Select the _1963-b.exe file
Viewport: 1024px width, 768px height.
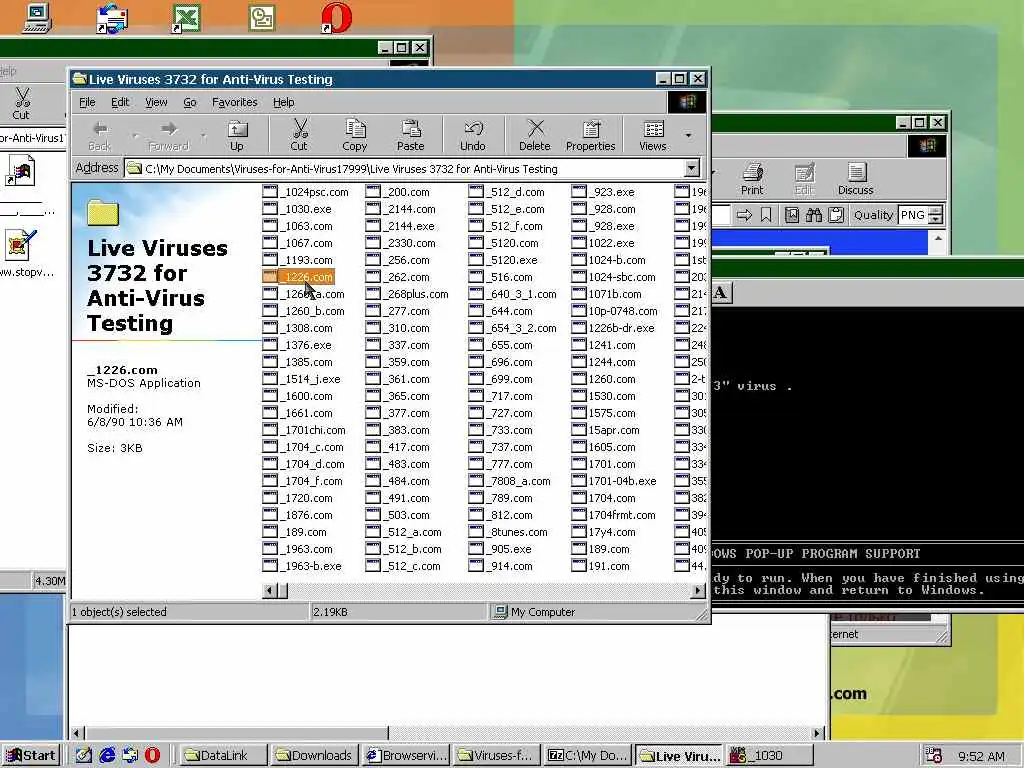(x=302, y=566)
